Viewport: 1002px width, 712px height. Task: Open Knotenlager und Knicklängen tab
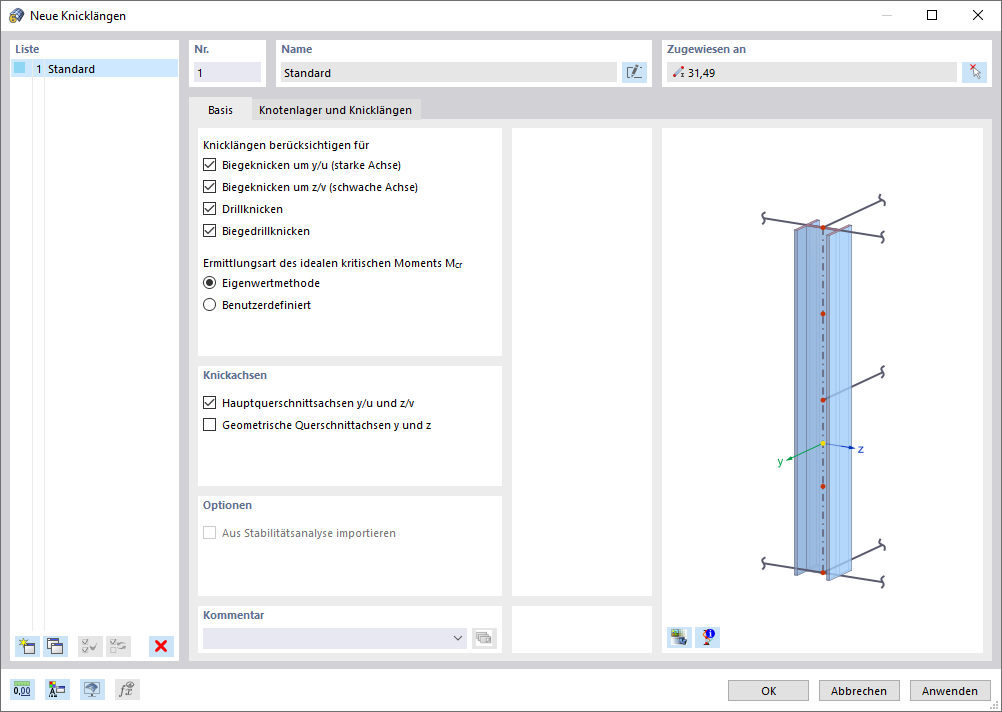(x=335, y=110)
